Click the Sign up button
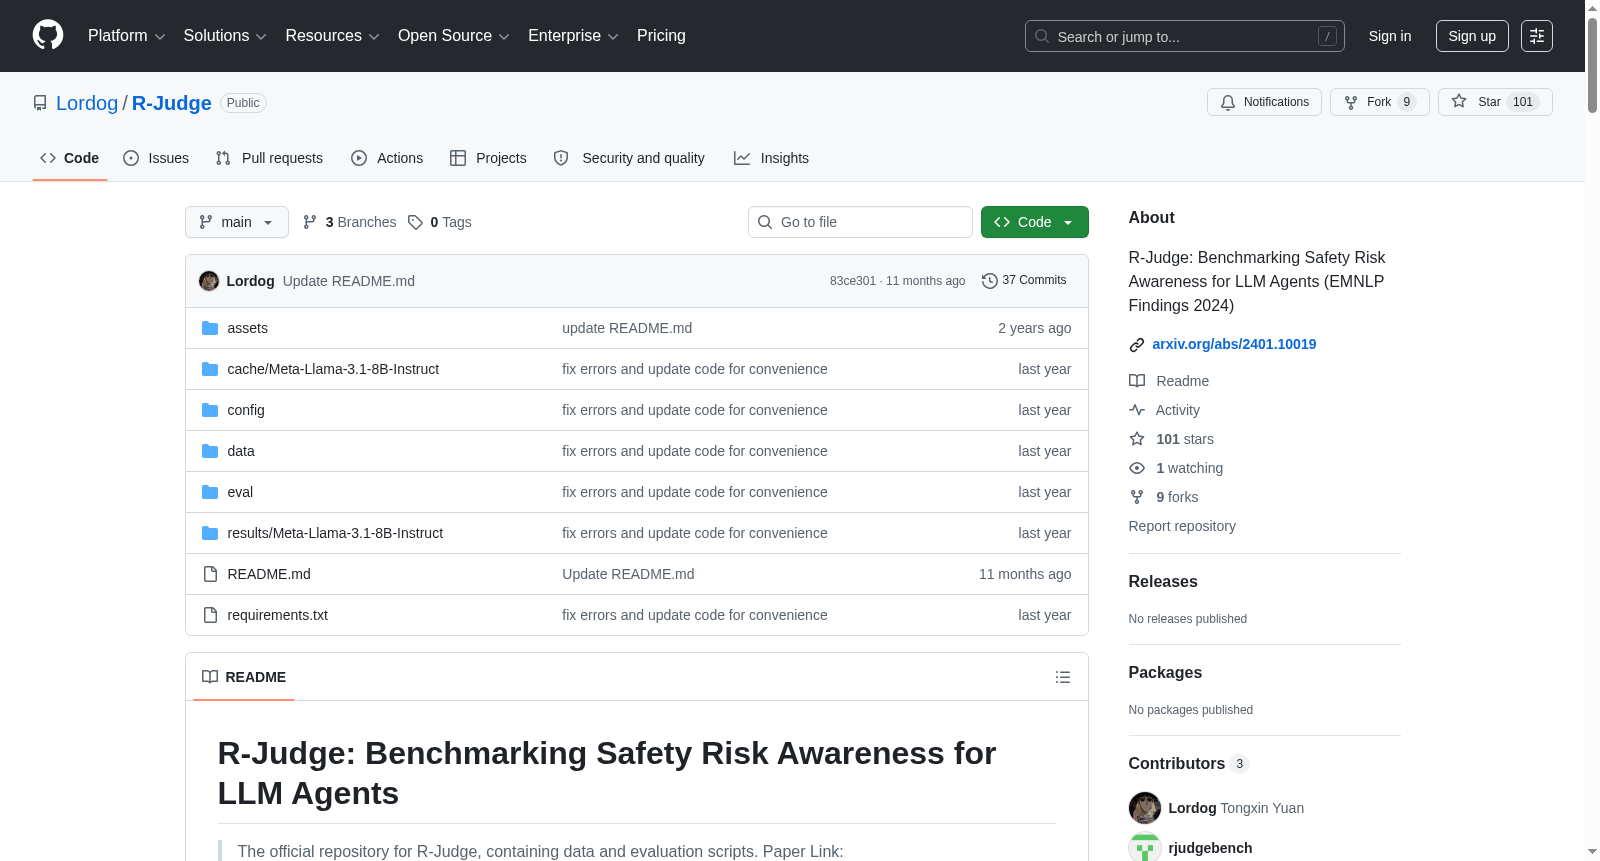This screenshot has width=1600, height=861. pyautogui.click(x=1472, y=36)
